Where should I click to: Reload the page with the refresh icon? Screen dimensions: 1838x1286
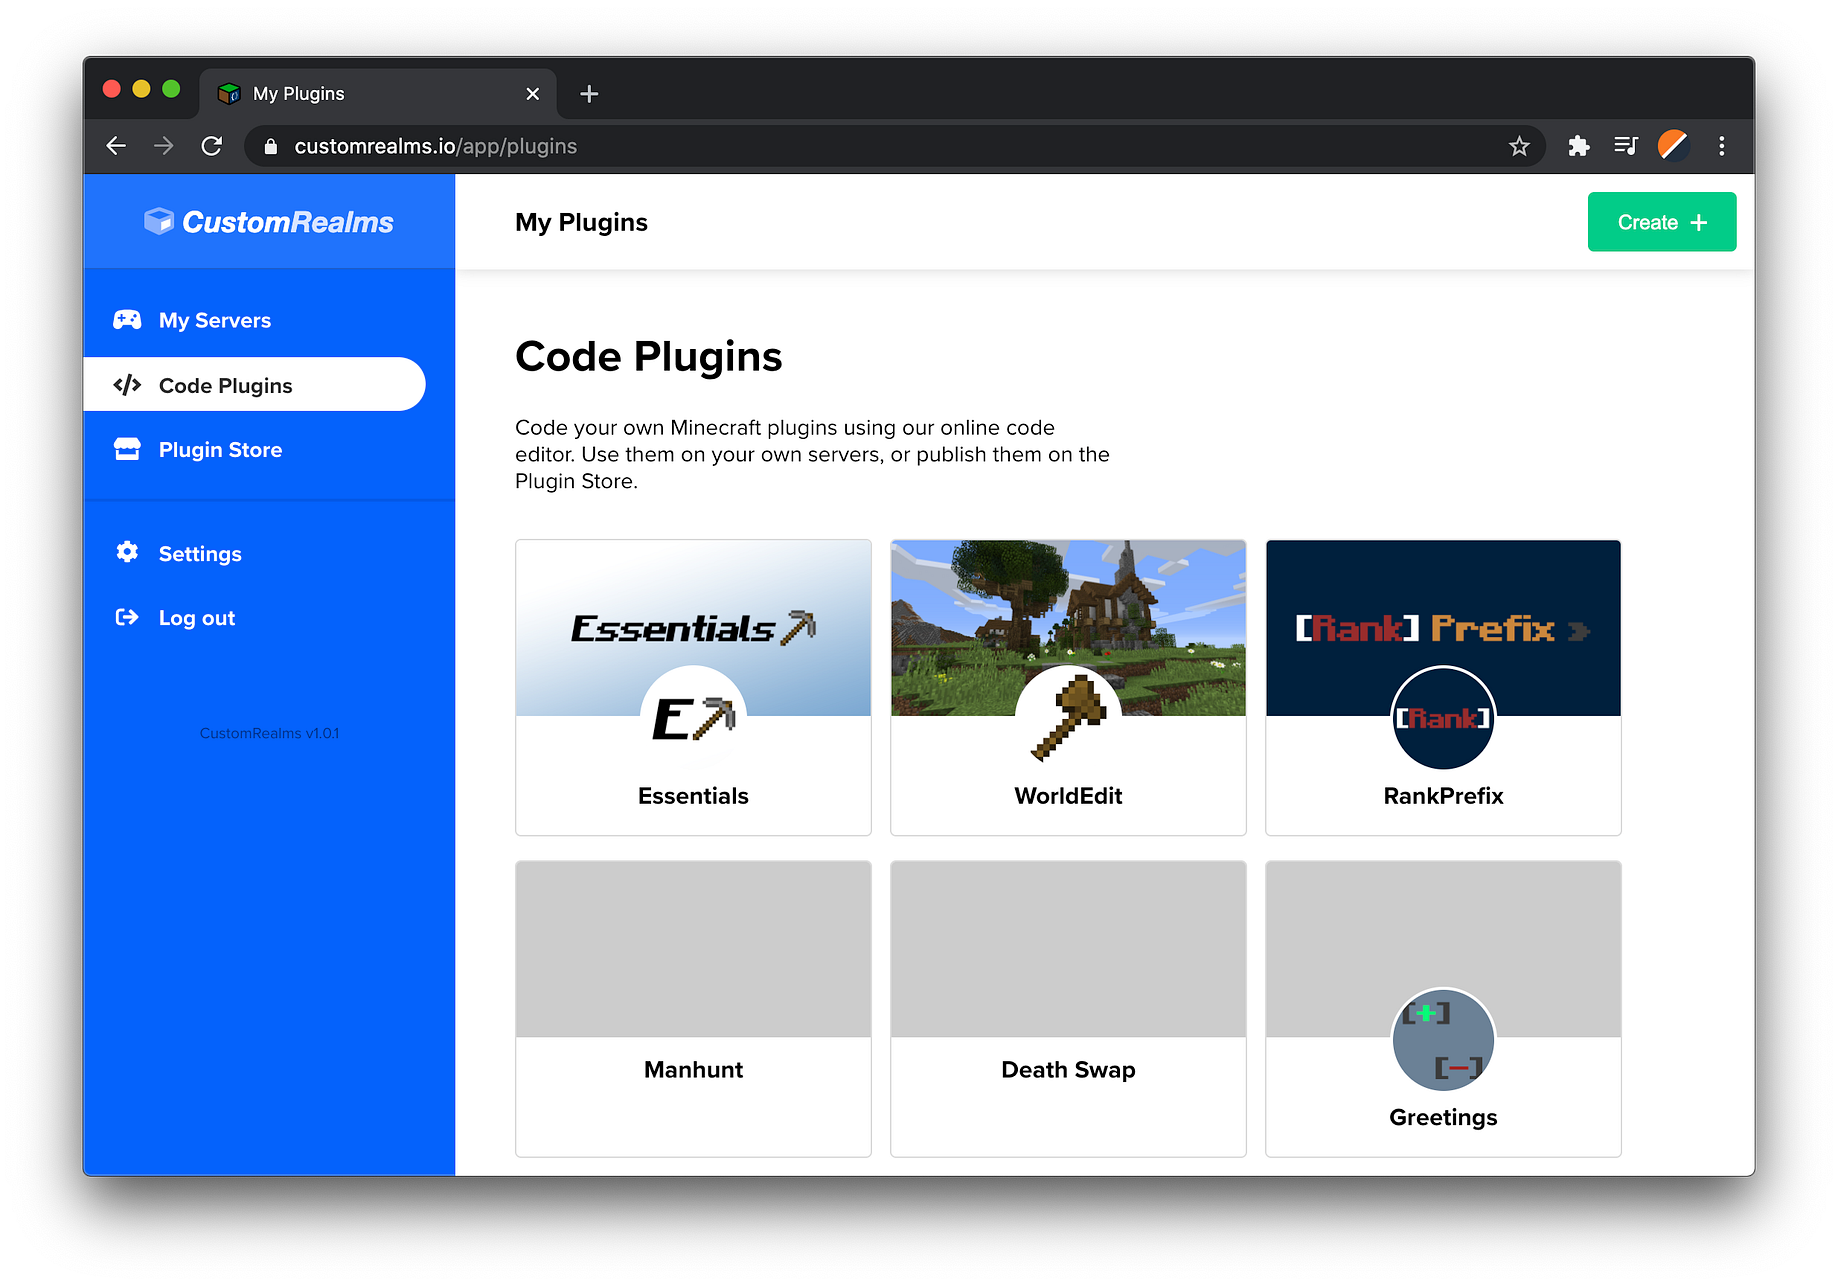coord(211,146)
